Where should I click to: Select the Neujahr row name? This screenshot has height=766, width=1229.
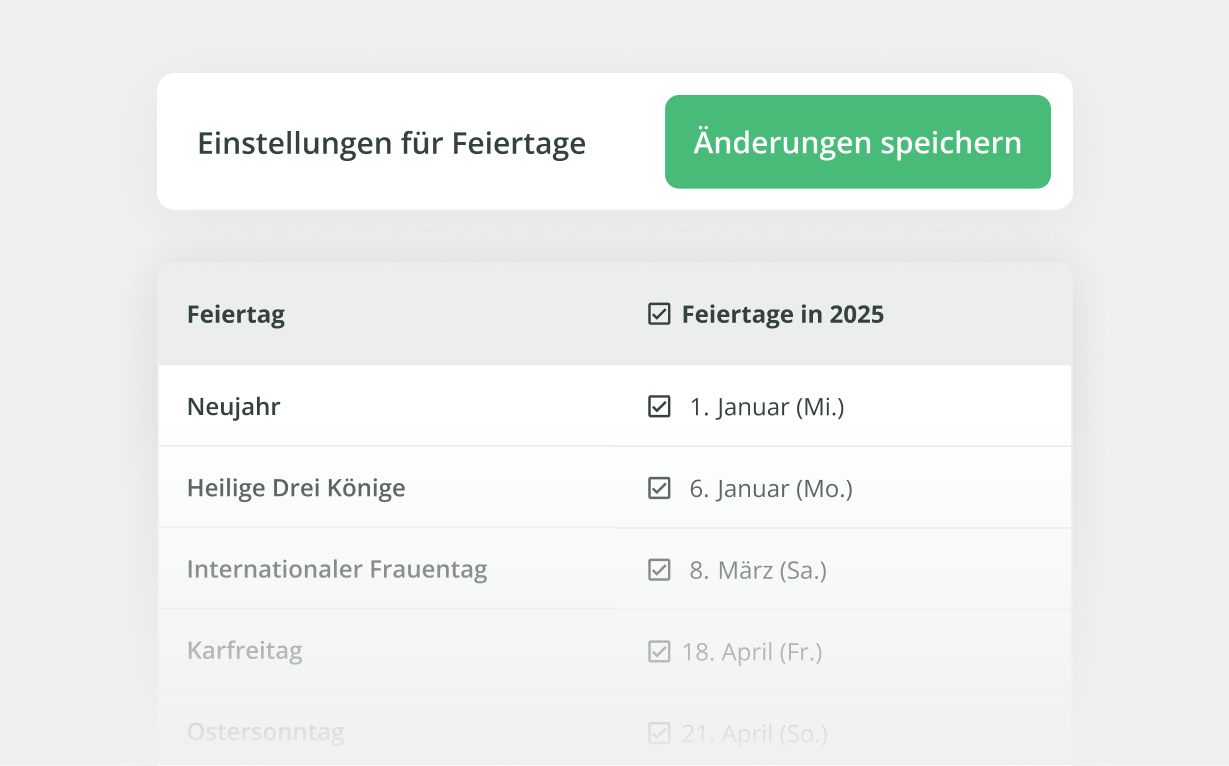(233, 407)
